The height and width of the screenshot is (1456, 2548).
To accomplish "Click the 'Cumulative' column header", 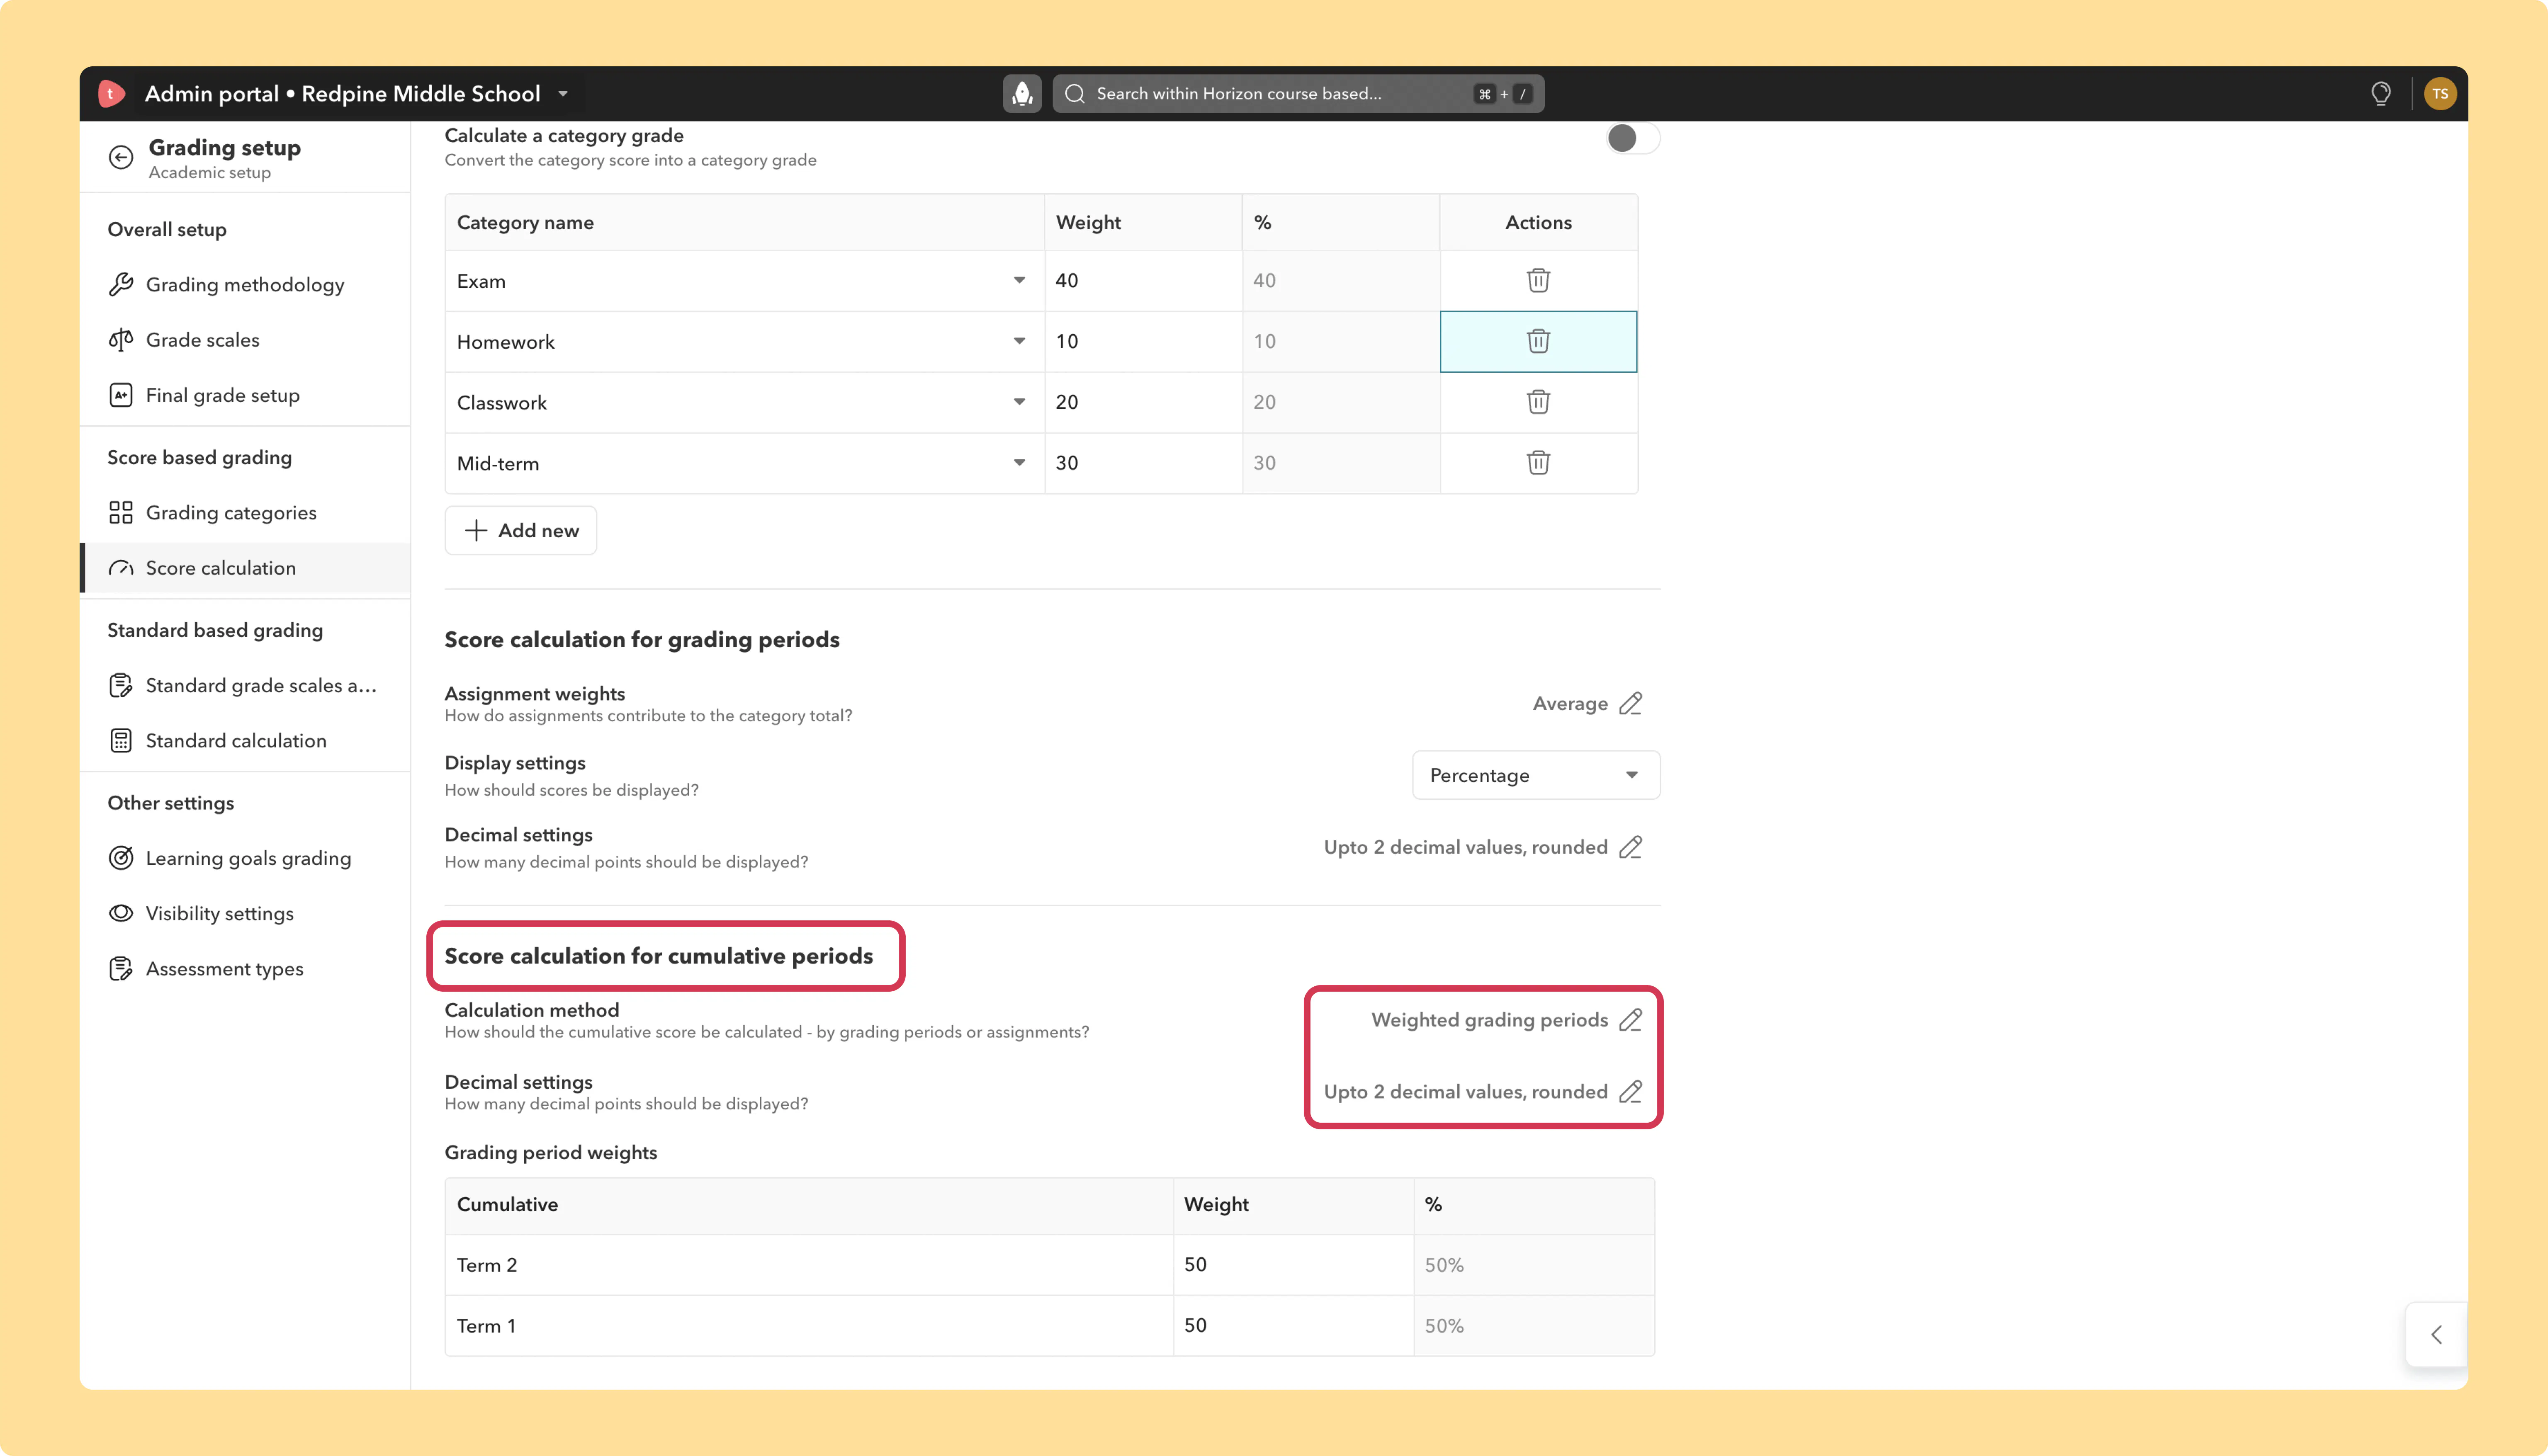I will click(x=507, y=1205).
